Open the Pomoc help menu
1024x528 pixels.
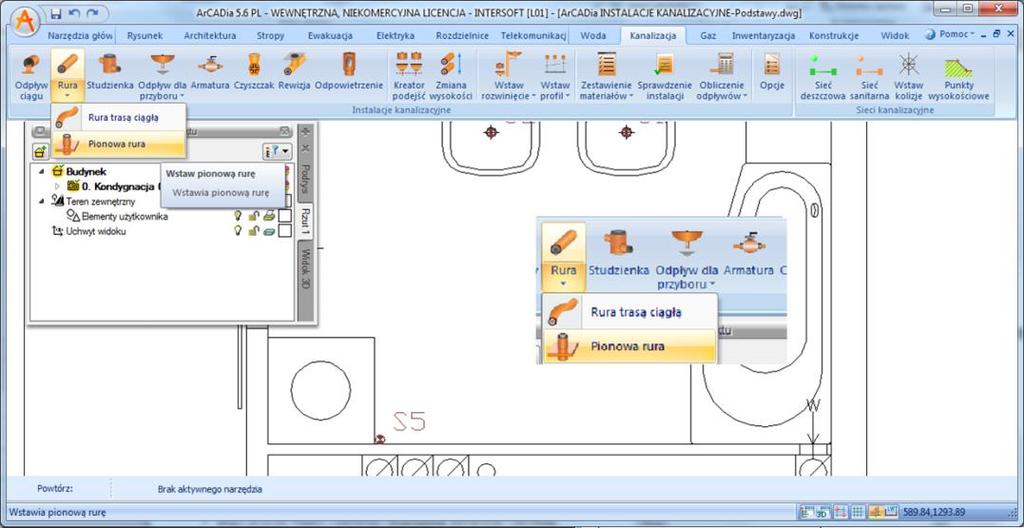click(x=950, y=35)
